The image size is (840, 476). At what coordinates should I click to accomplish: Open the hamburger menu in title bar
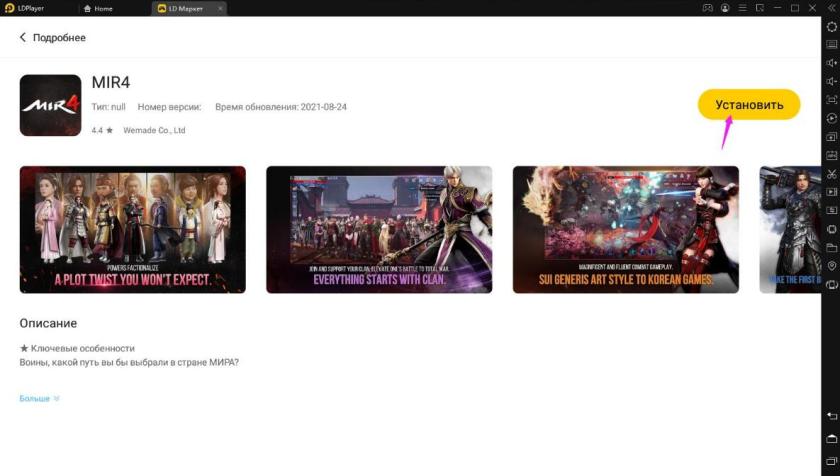pyautogui.click(x=742, y=8)
